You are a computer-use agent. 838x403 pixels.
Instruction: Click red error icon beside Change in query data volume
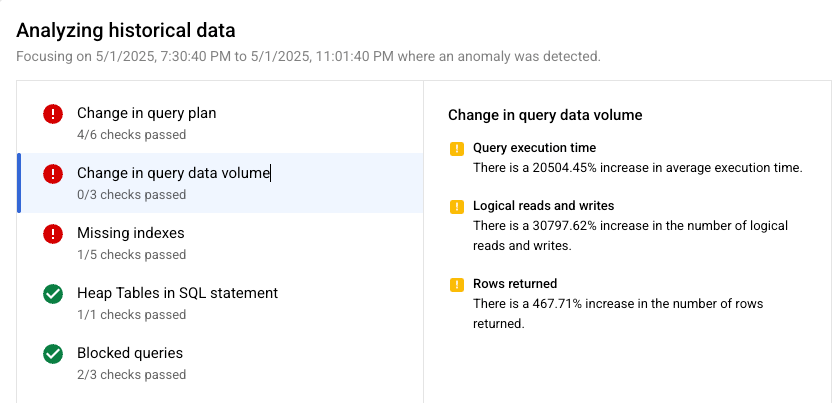[53, 174]
